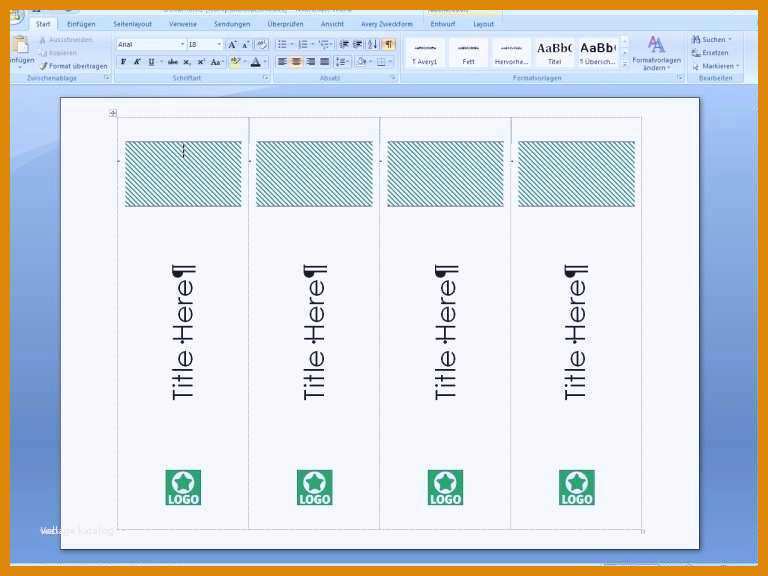Align text left

pyautogui.click(x=282, y=62)
